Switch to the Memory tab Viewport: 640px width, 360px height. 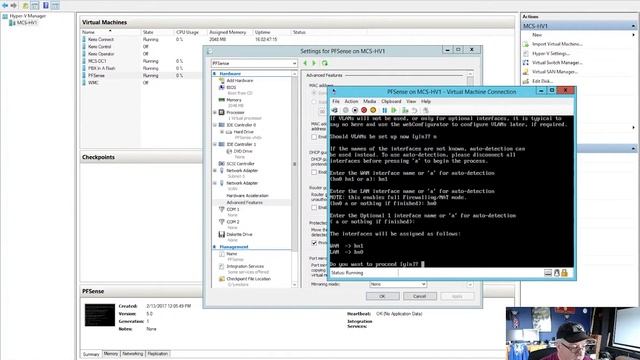click(x=111, y=354)
